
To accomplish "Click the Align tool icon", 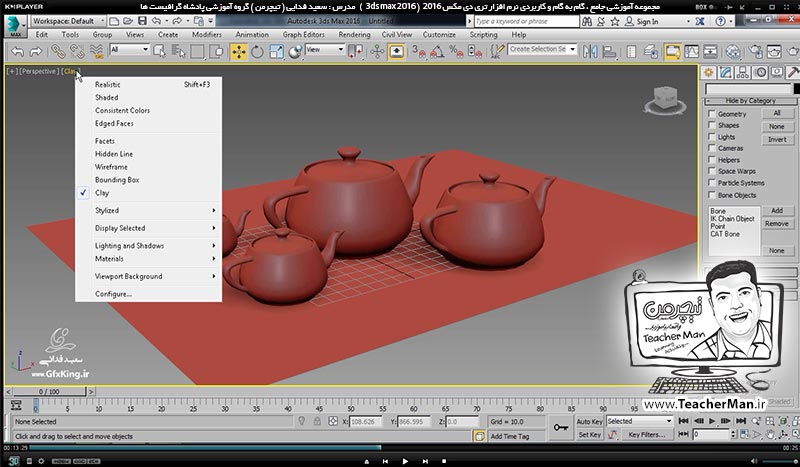I will point(609,51).
